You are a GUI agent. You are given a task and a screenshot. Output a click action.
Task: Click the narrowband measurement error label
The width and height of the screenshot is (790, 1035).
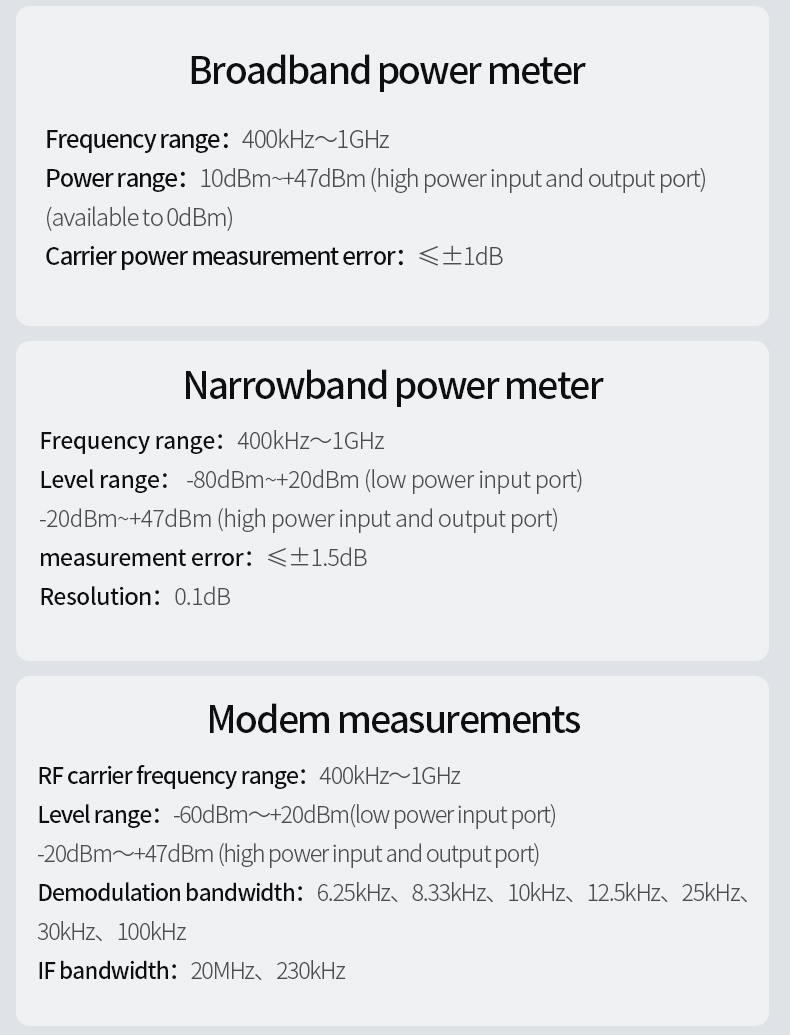(x=143, y=558)
